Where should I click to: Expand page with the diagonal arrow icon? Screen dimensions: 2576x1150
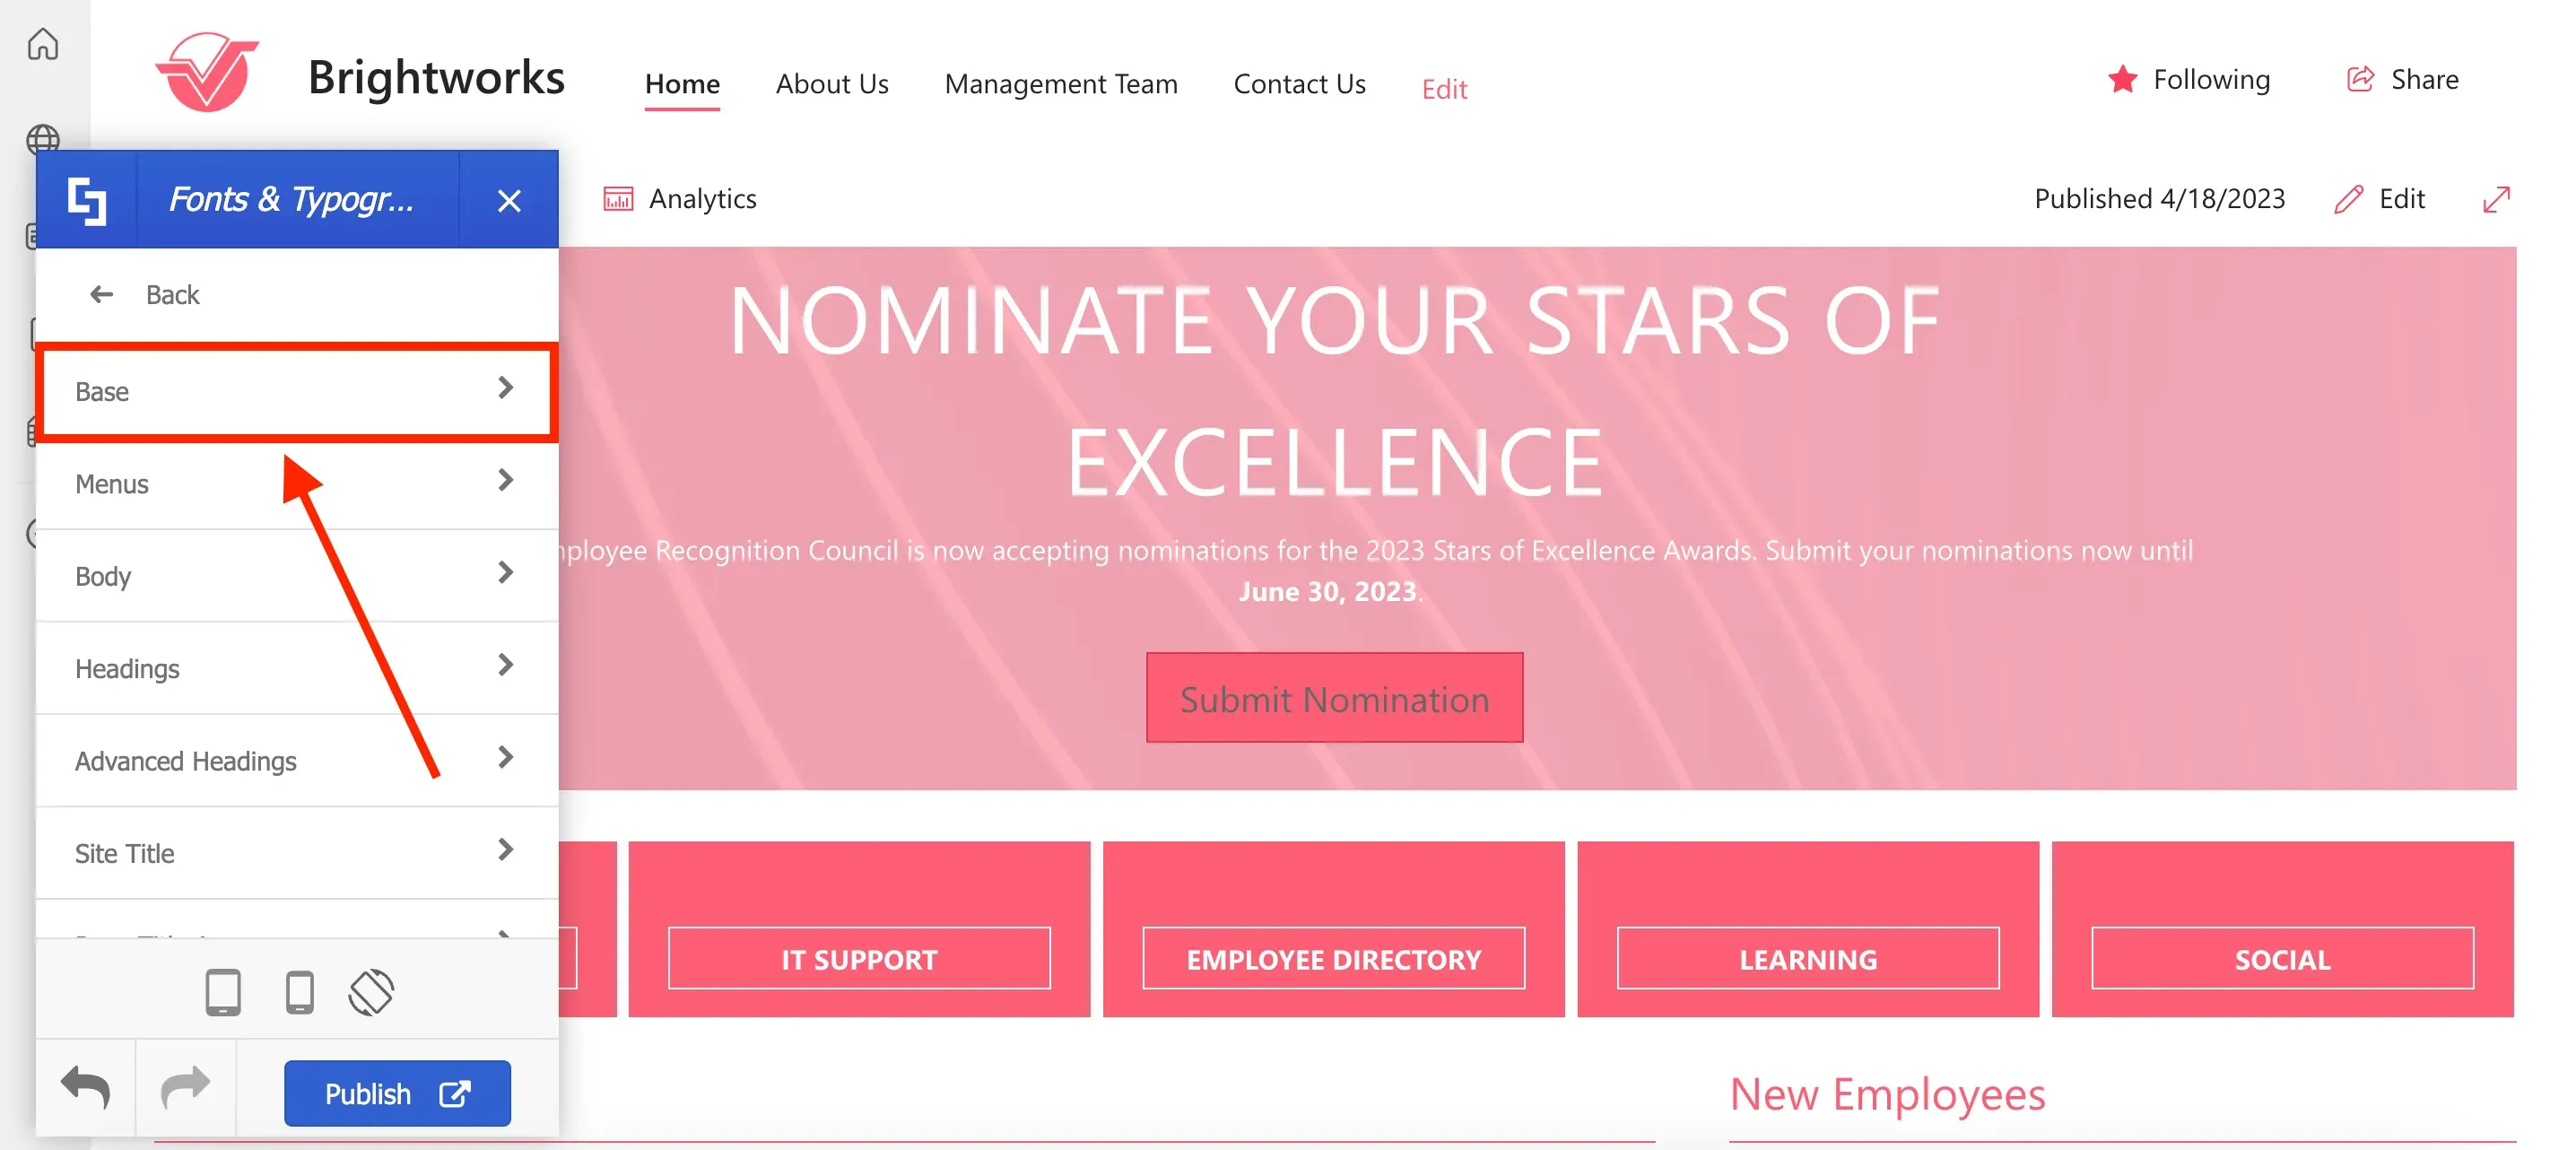click(2496, 199)
